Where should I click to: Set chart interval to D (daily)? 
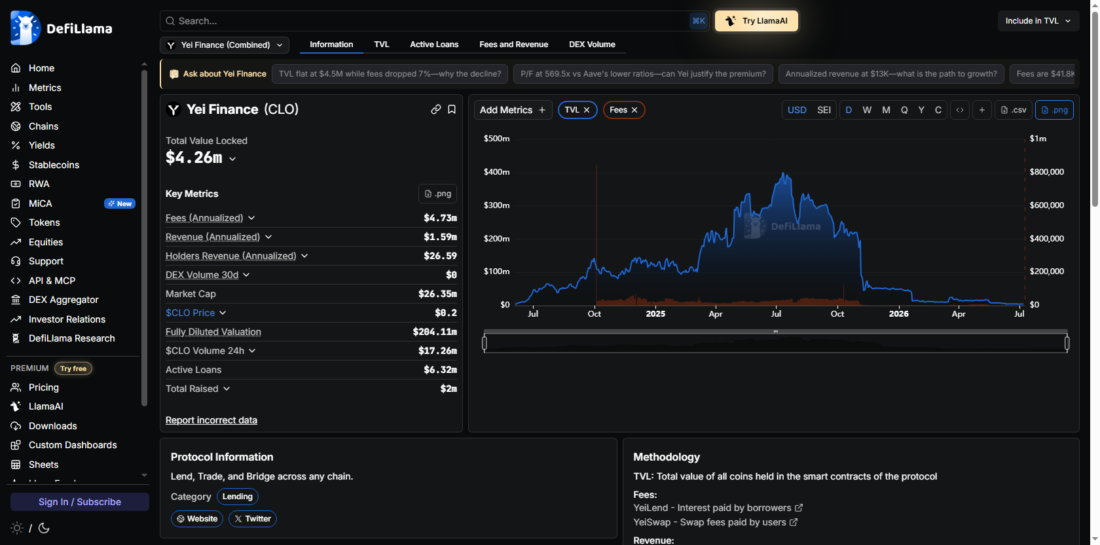pyautogui.click(x=849, y=110)
